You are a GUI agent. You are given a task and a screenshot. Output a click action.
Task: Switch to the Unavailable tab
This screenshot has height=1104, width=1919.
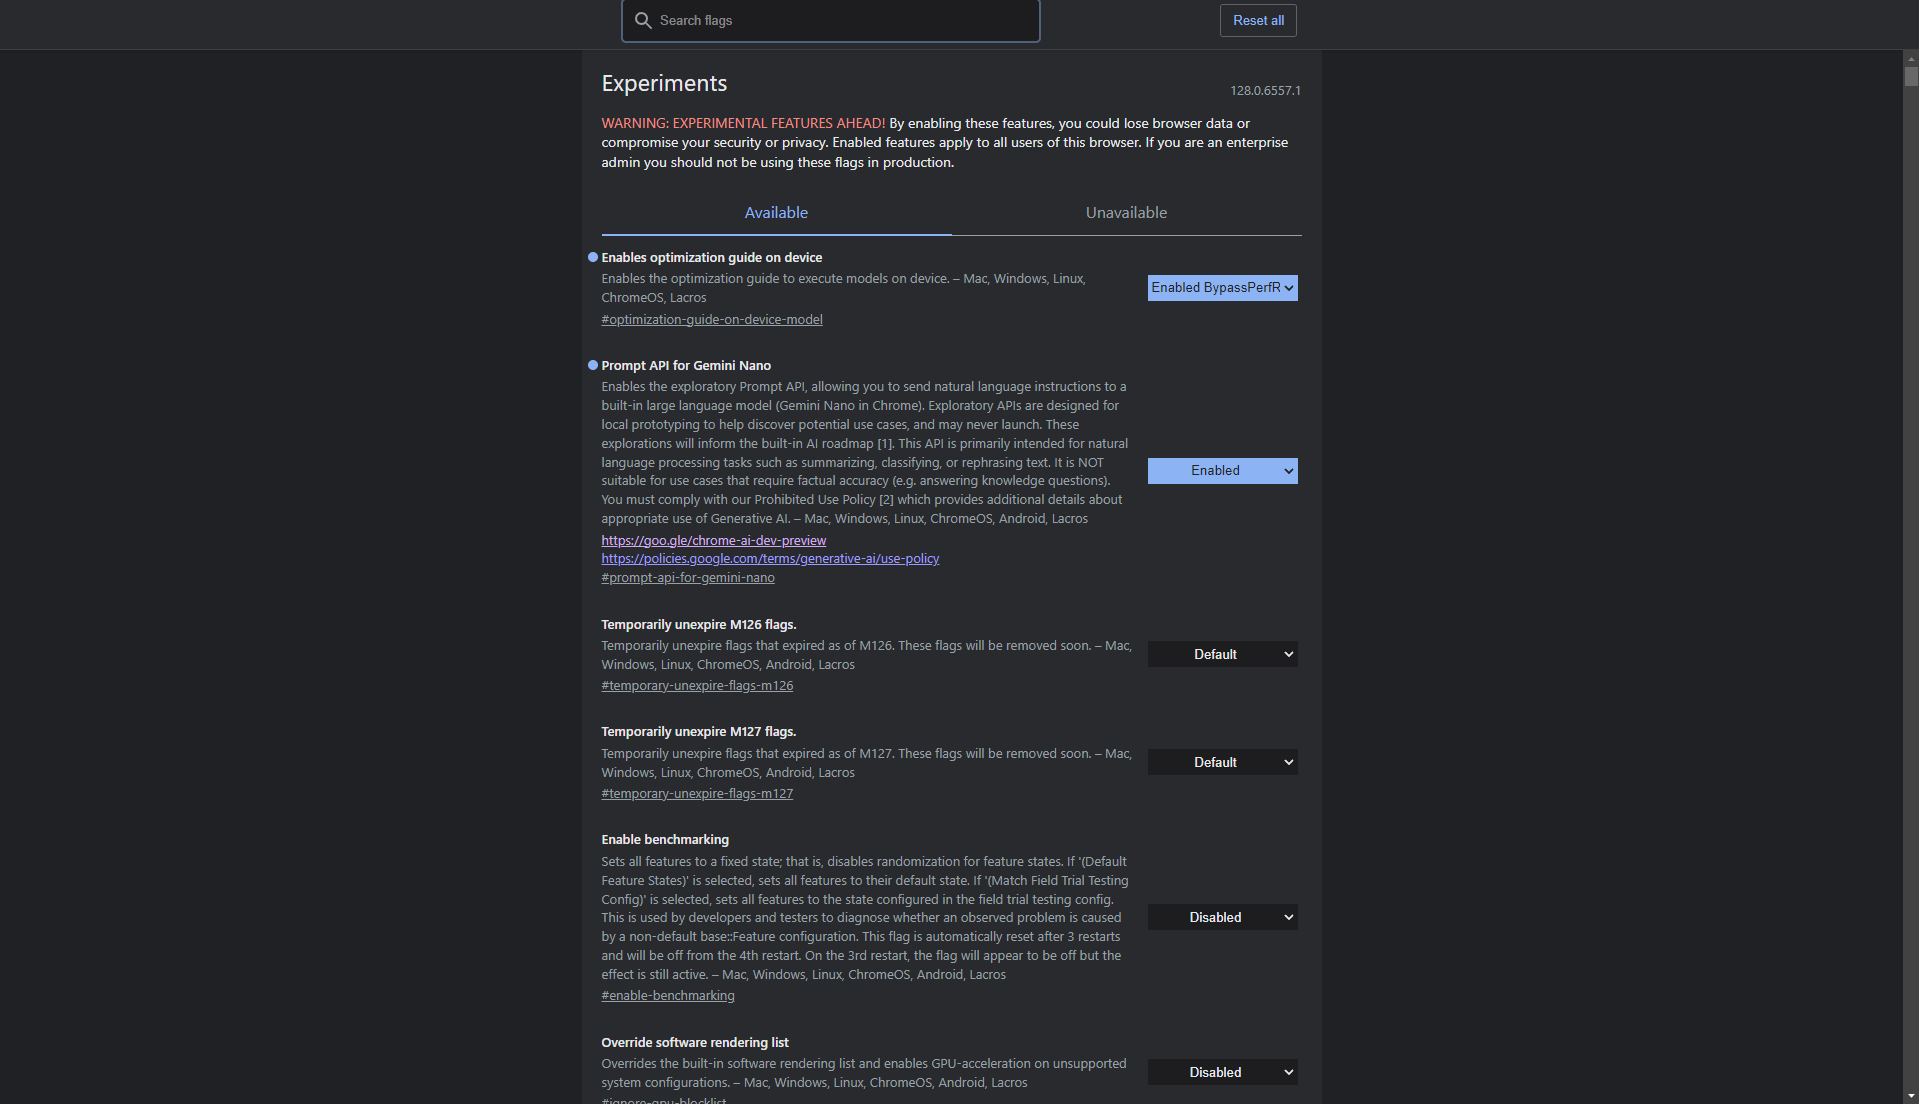(1126, 213)
